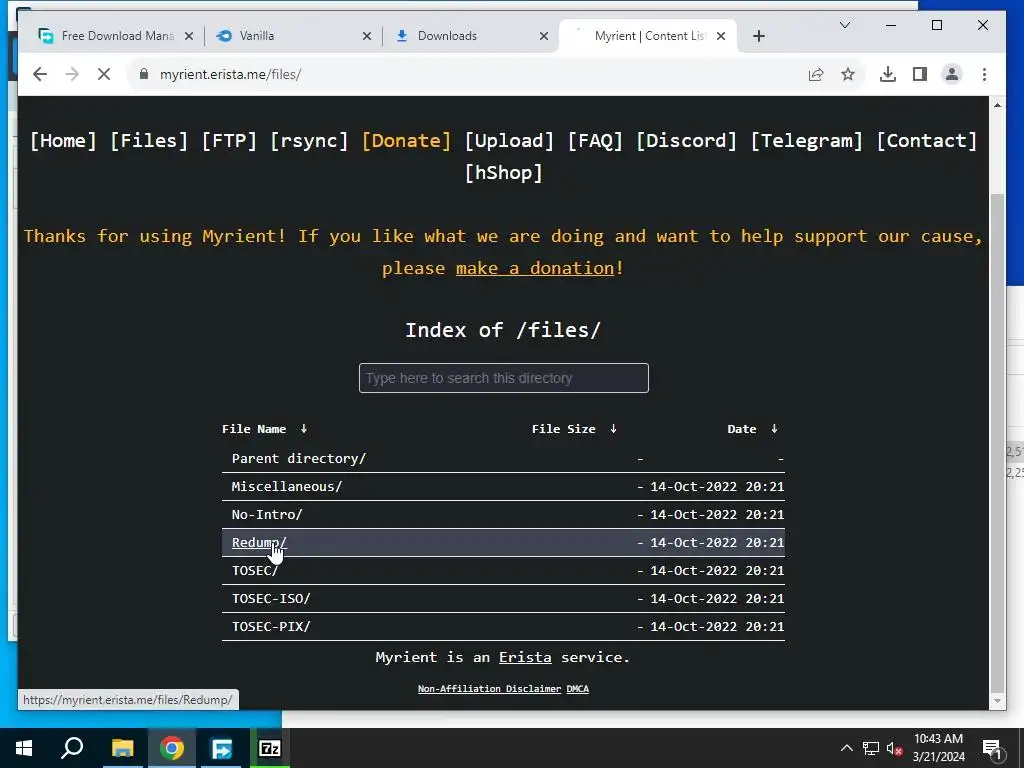Open the [FAQ] navigation link
Viewport: 1024px width, 768px height.
[x=595, y=140]
